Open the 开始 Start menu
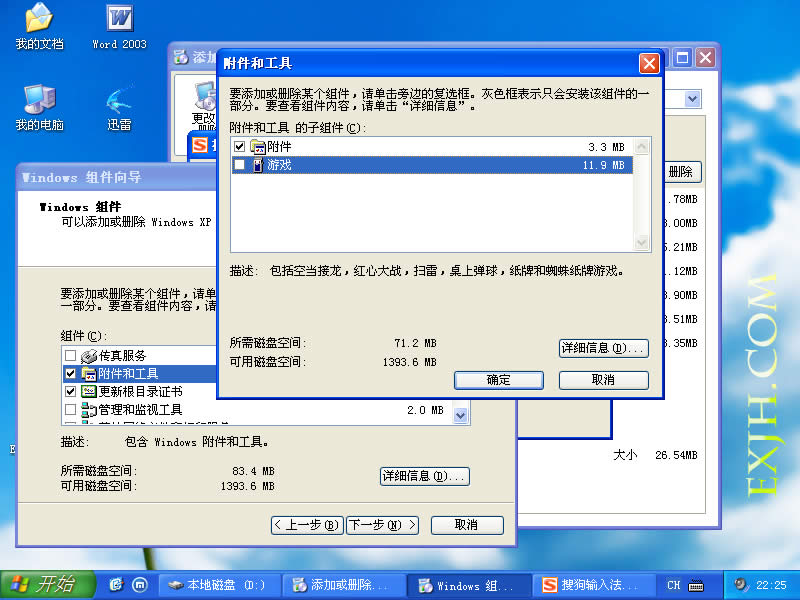Screen dimensions: 800x600 (48, 585)
